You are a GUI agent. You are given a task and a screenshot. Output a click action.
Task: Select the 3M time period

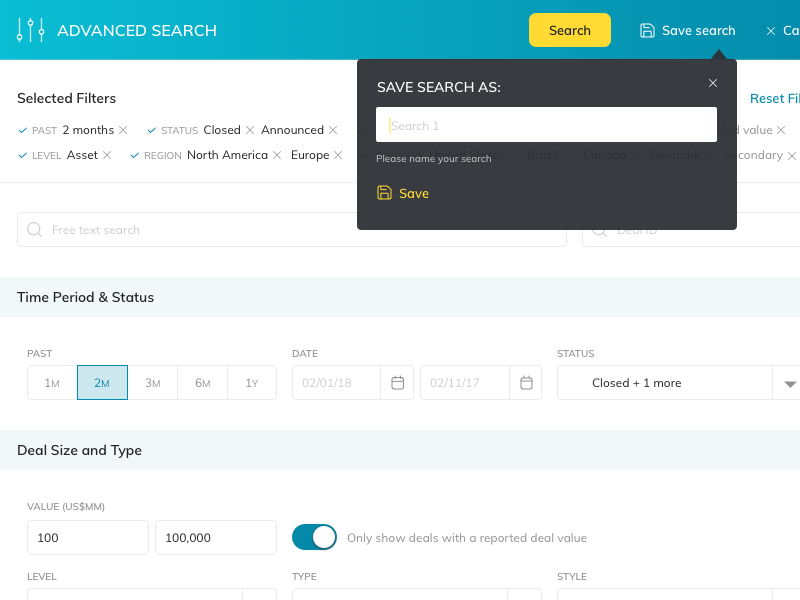[152, 382]
